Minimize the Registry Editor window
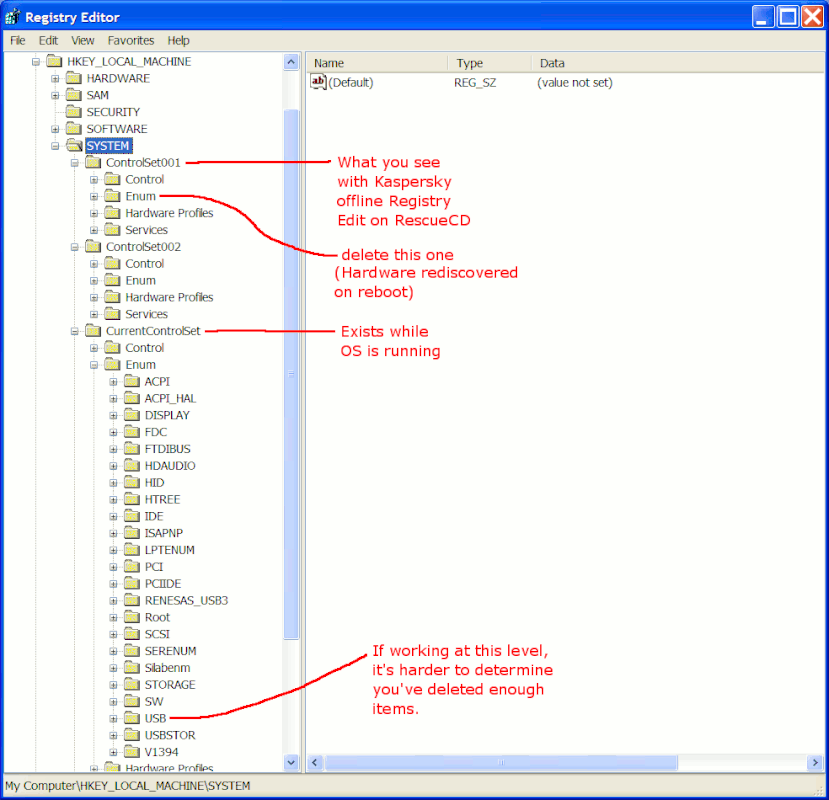829x800 pixels. 763,17
